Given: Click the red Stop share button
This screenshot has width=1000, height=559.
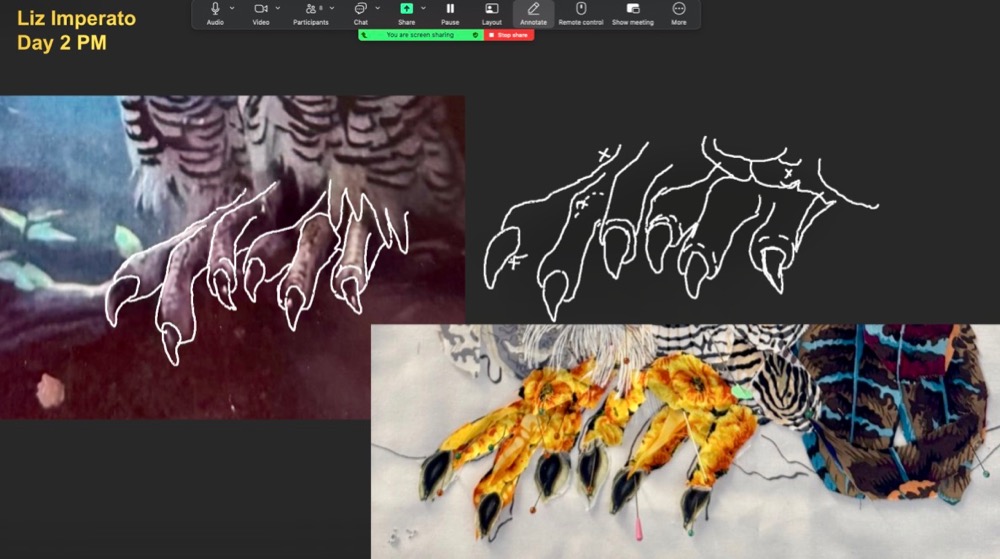Looking at the screenshot, I should 509,35.
